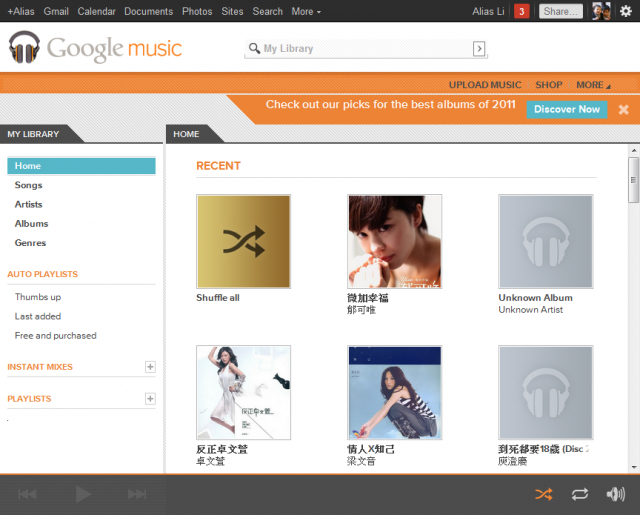
Task: Click the volume speaker icon
Action: pyautogui.click(x=616, y=494)
